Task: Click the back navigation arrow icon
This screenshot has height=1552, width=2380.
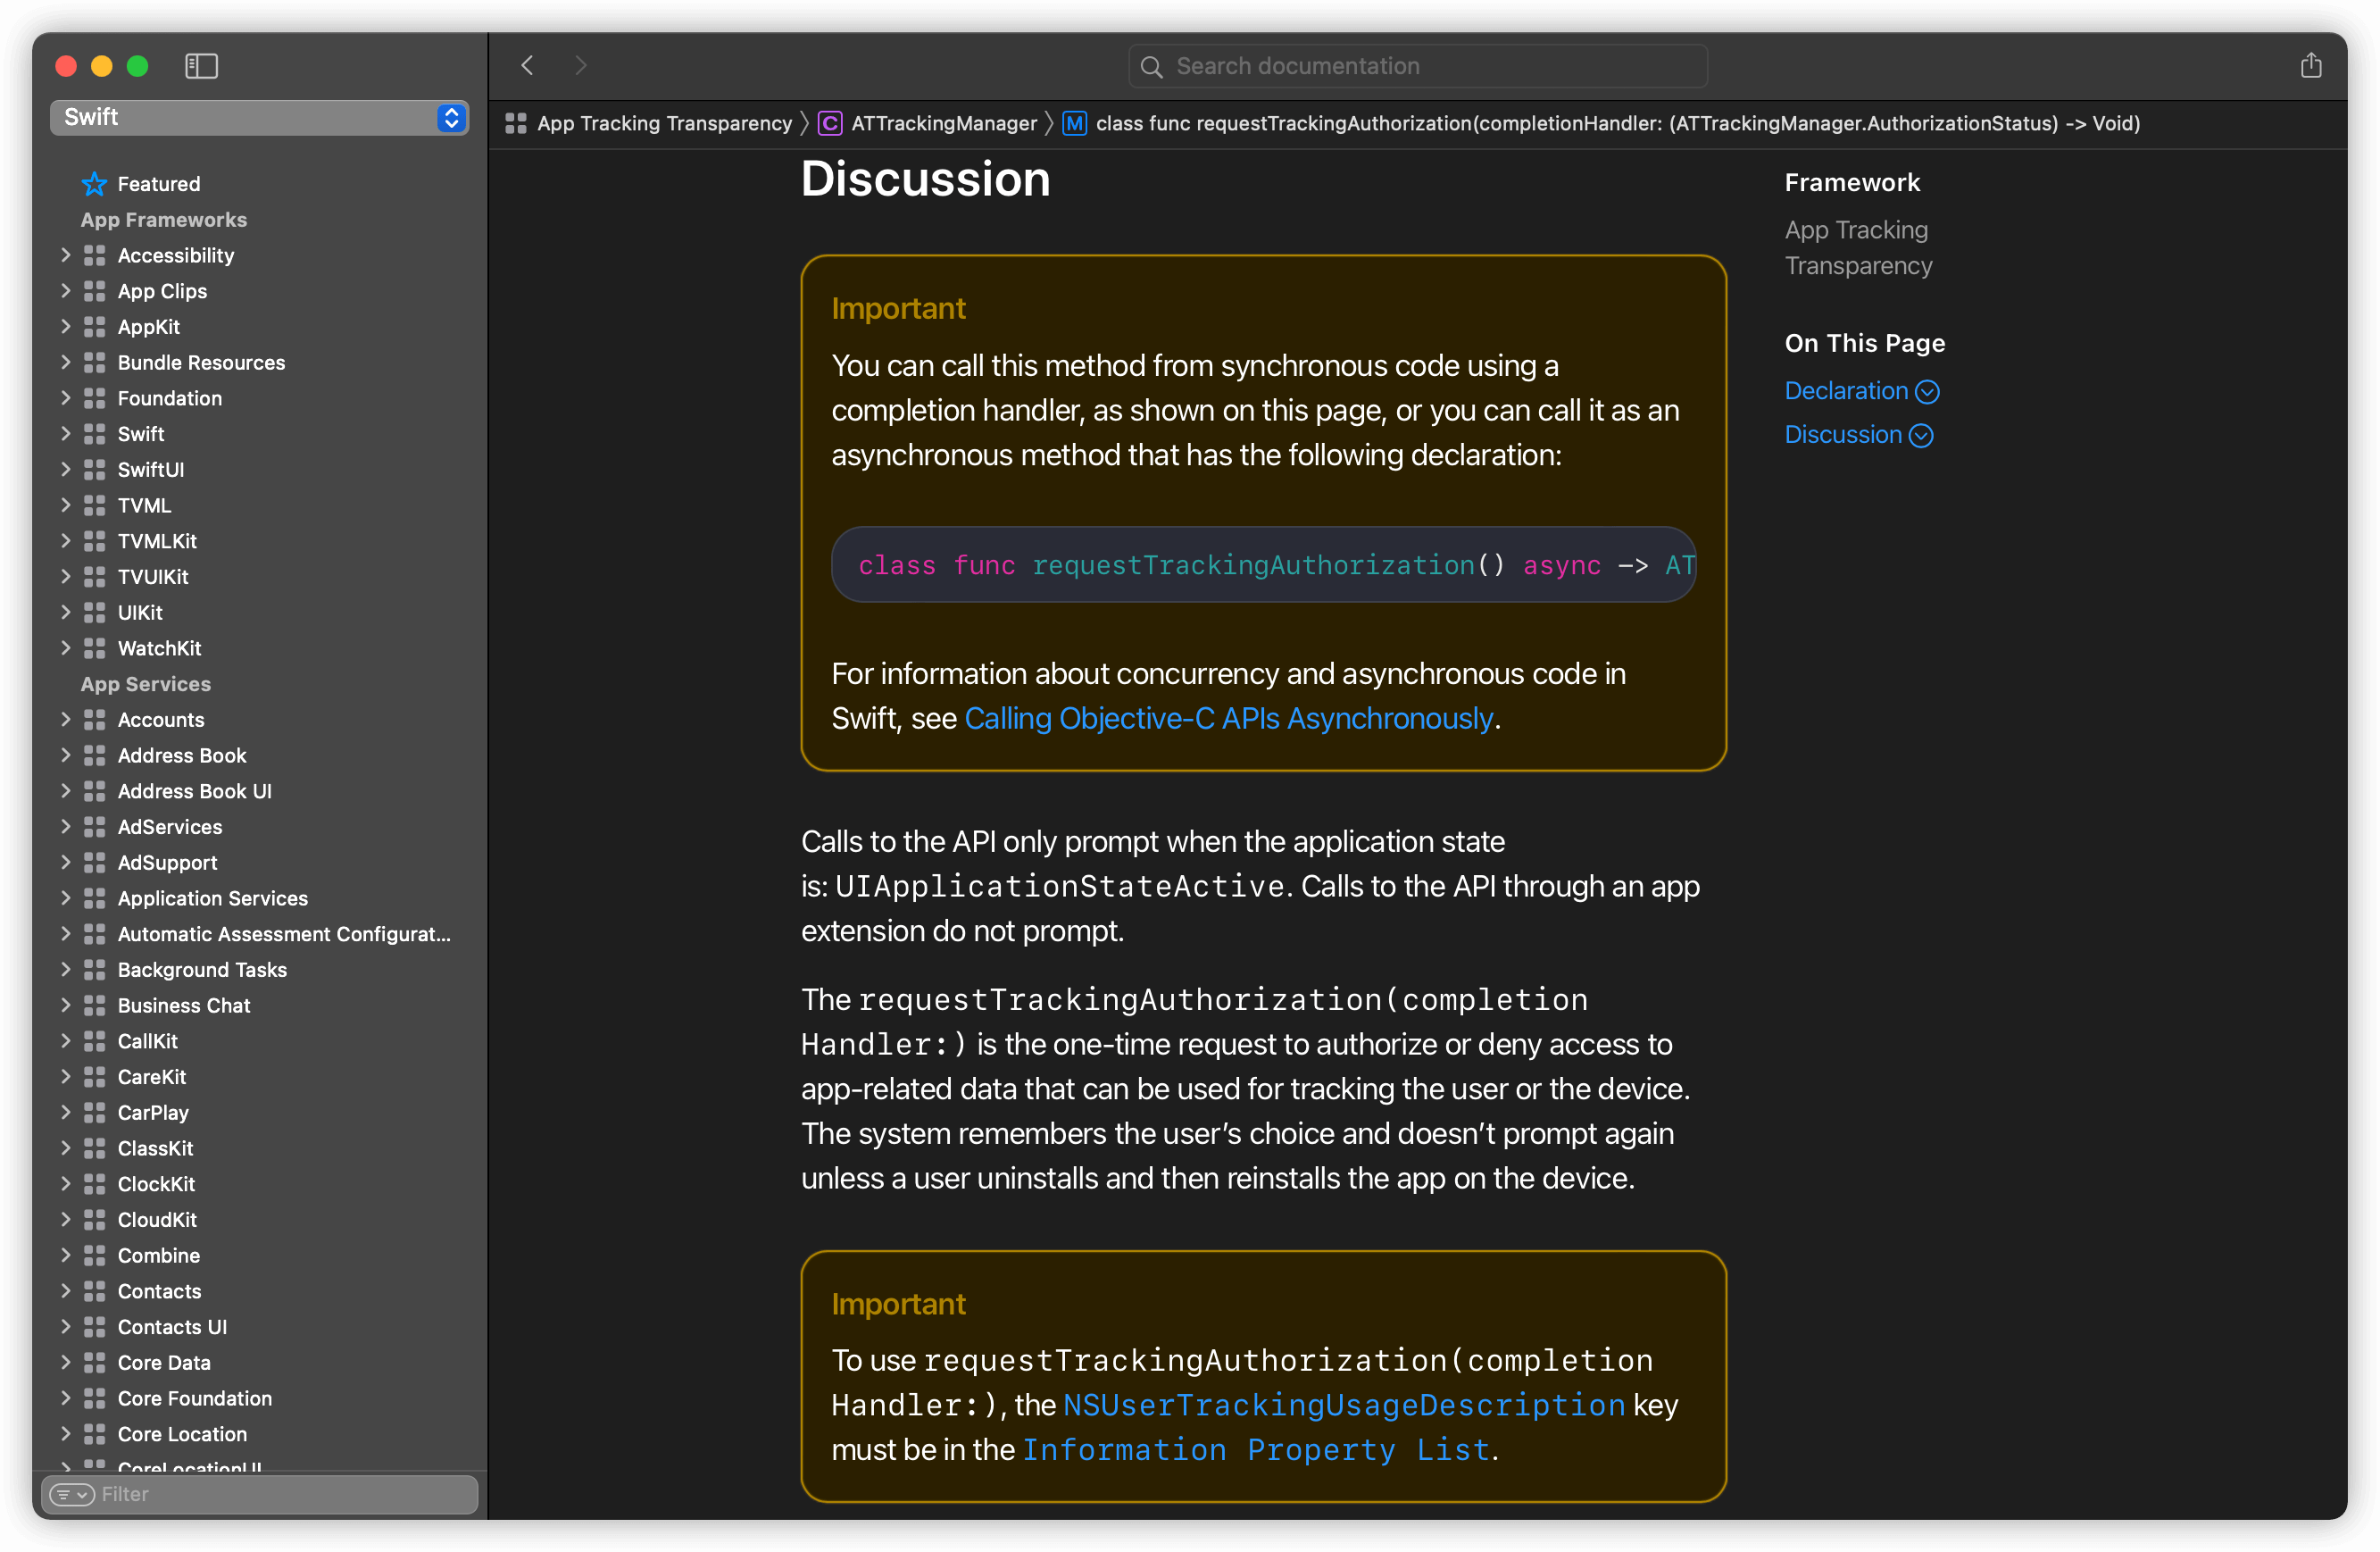Action: point(529,66)
